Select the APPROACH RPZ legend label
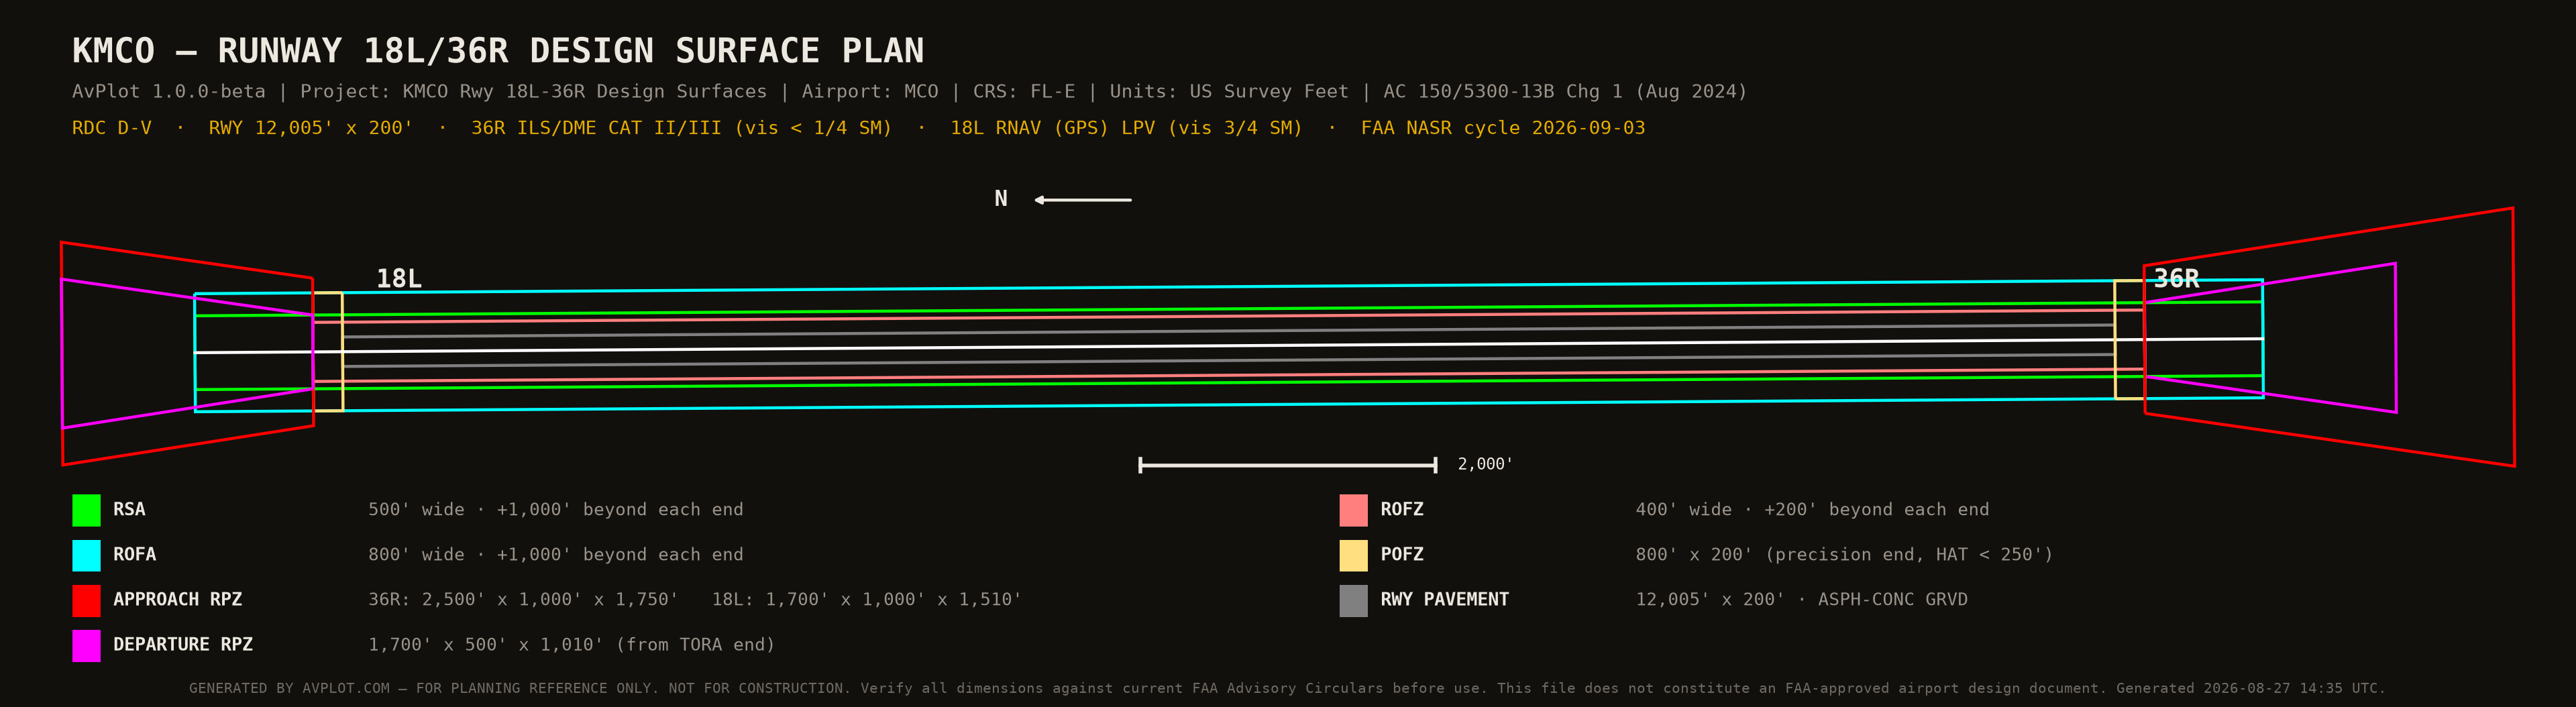Viewport: 2576px width, 707px height. click(x=177, y=600)
